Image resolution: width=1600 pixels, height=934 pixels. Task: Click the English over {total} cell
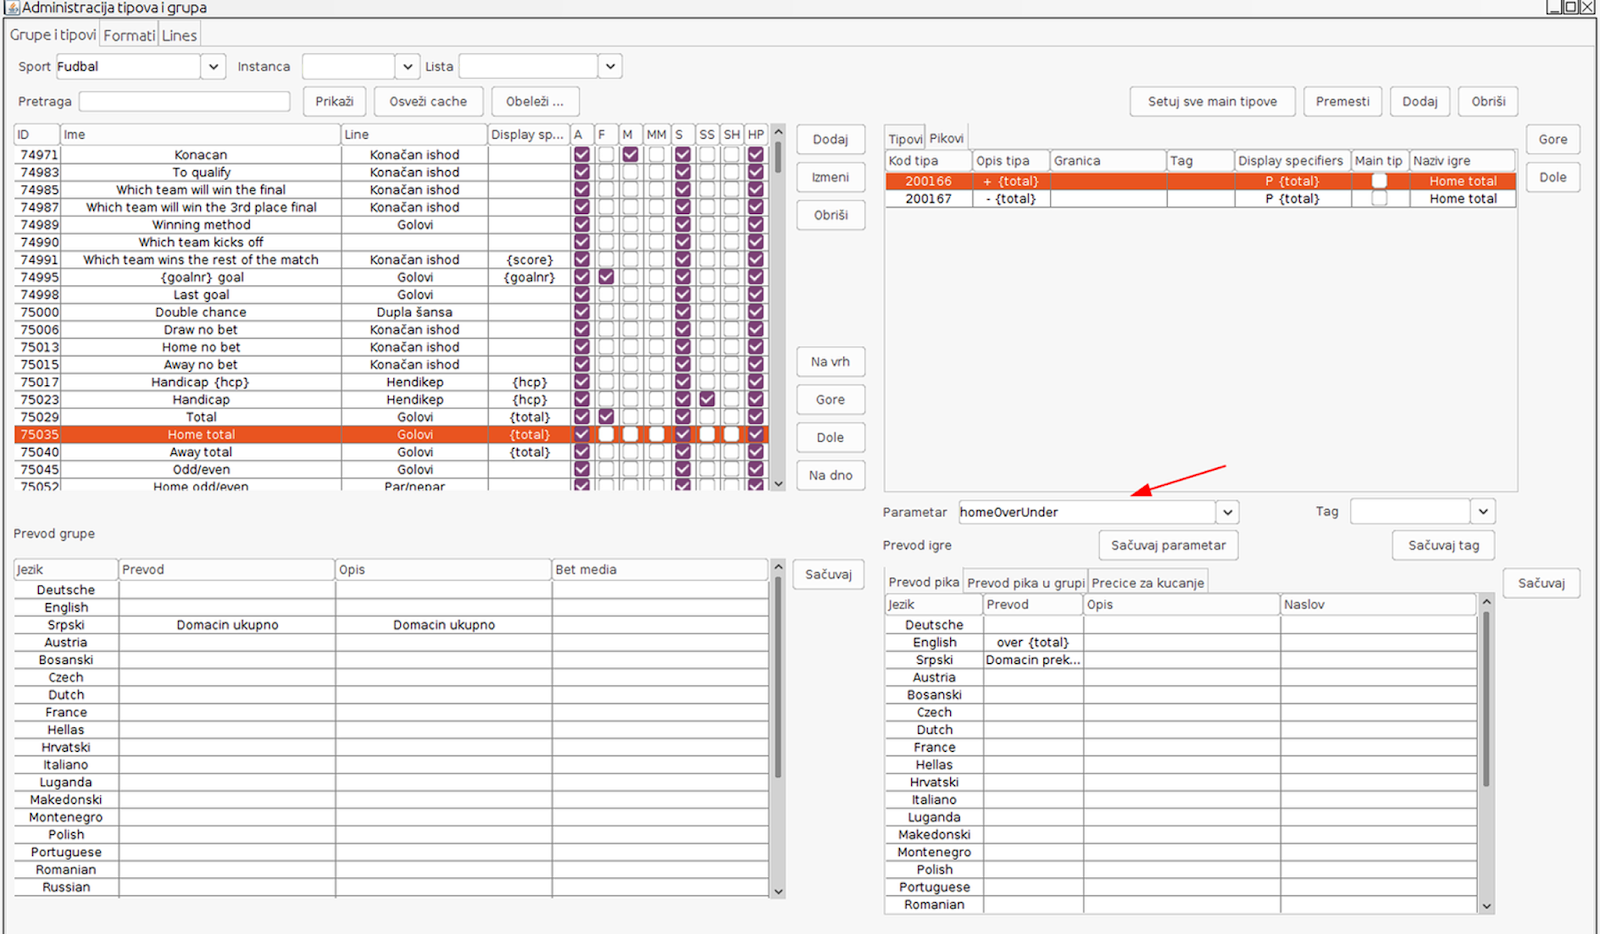coord(1033,643)
